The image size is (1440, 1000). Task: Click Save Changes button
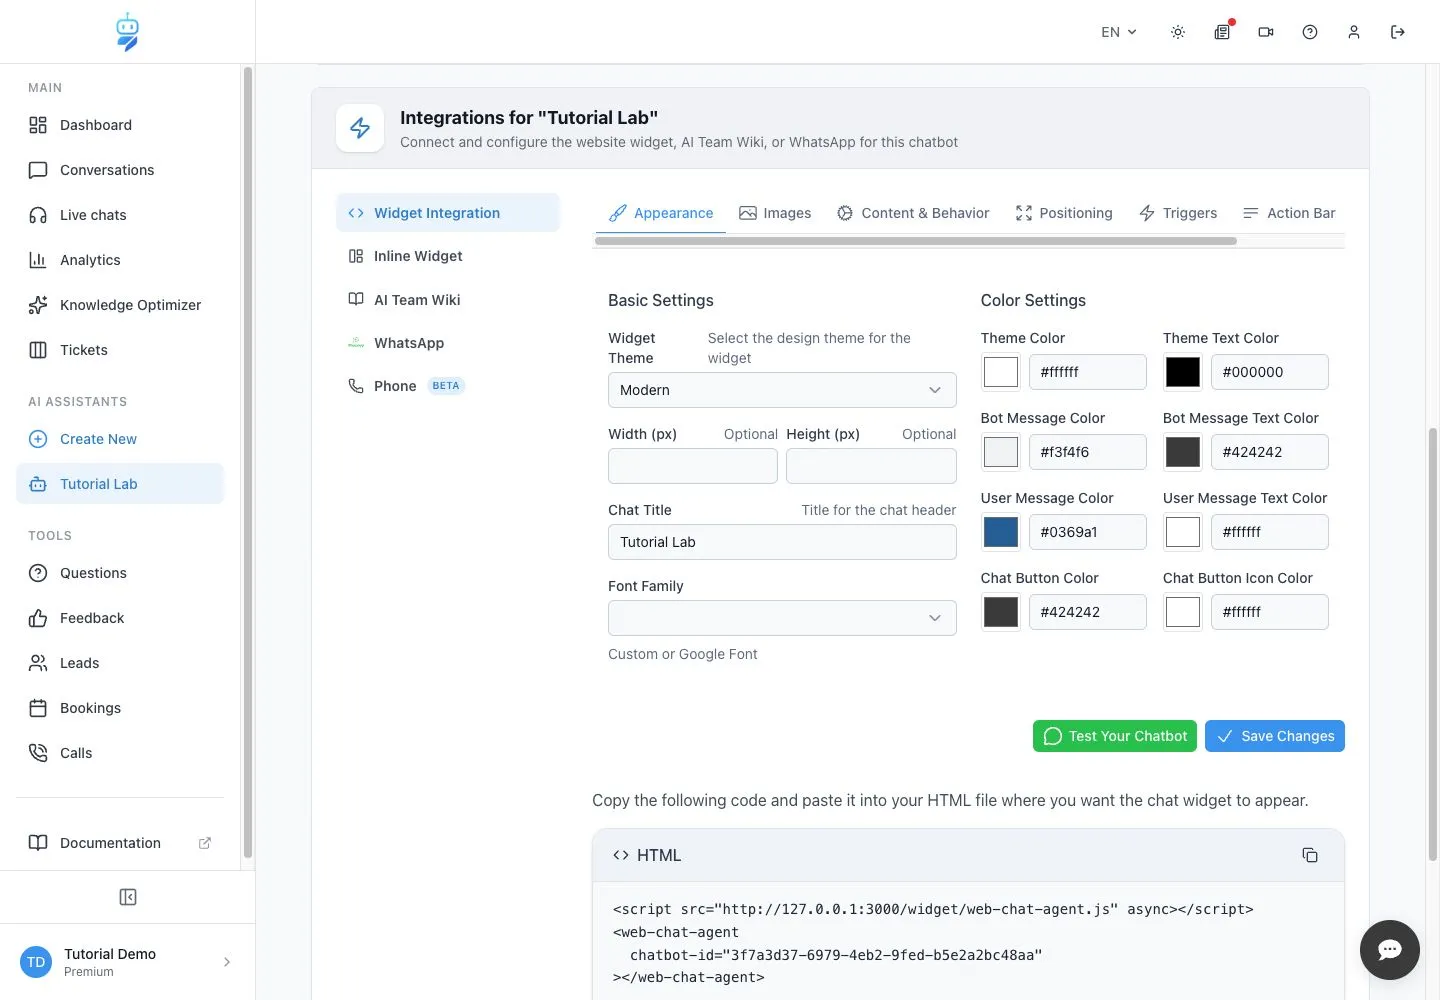point(1275,736)
